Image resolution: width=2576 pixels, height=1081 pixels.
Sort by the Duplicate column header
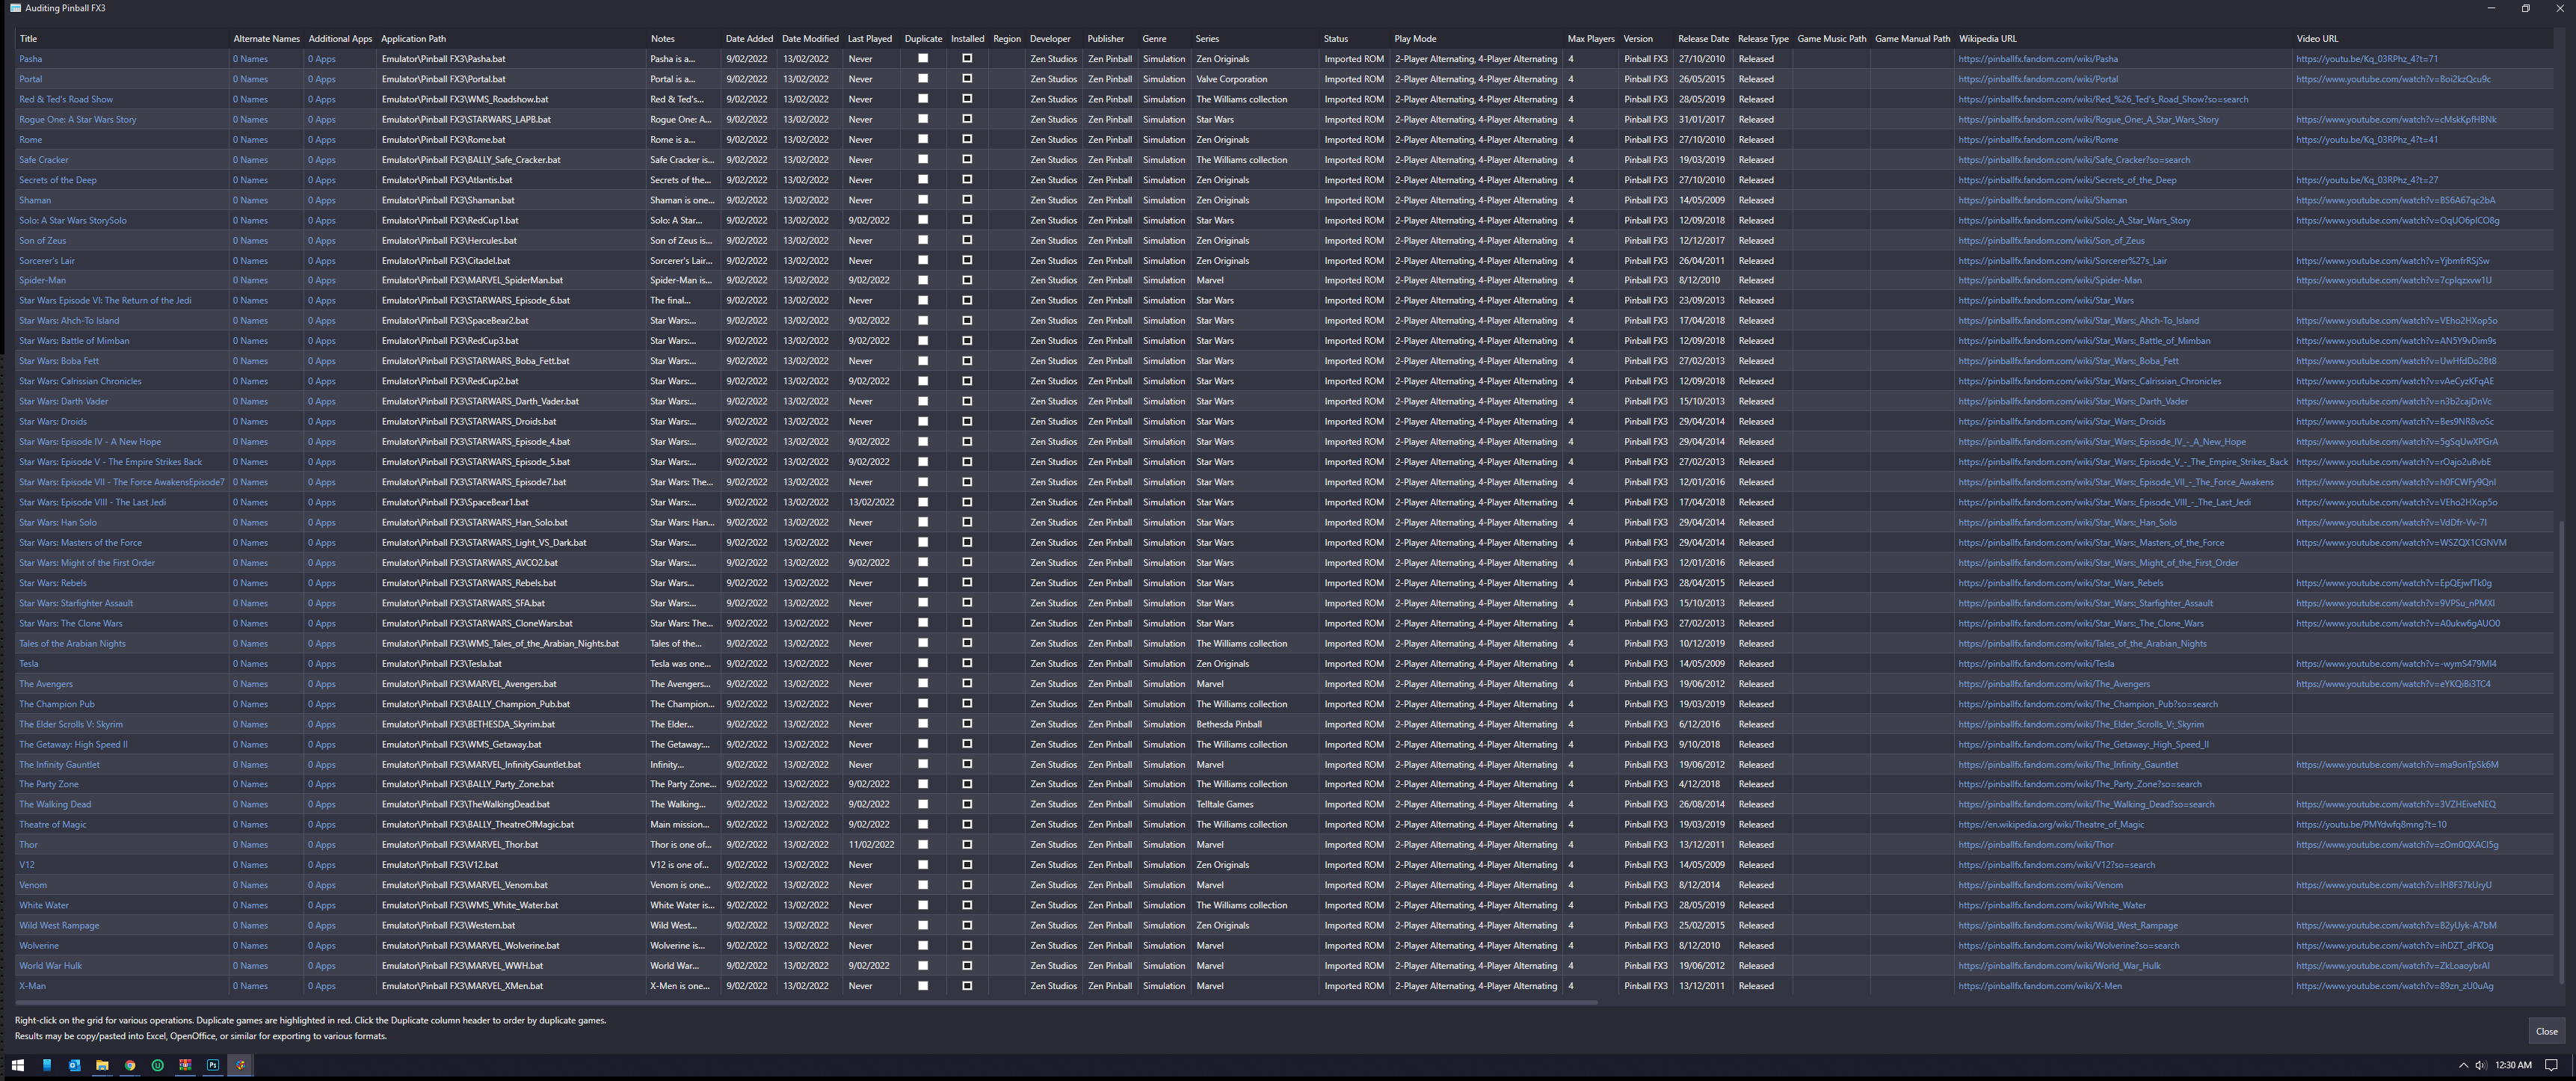[x=923, y=39]
